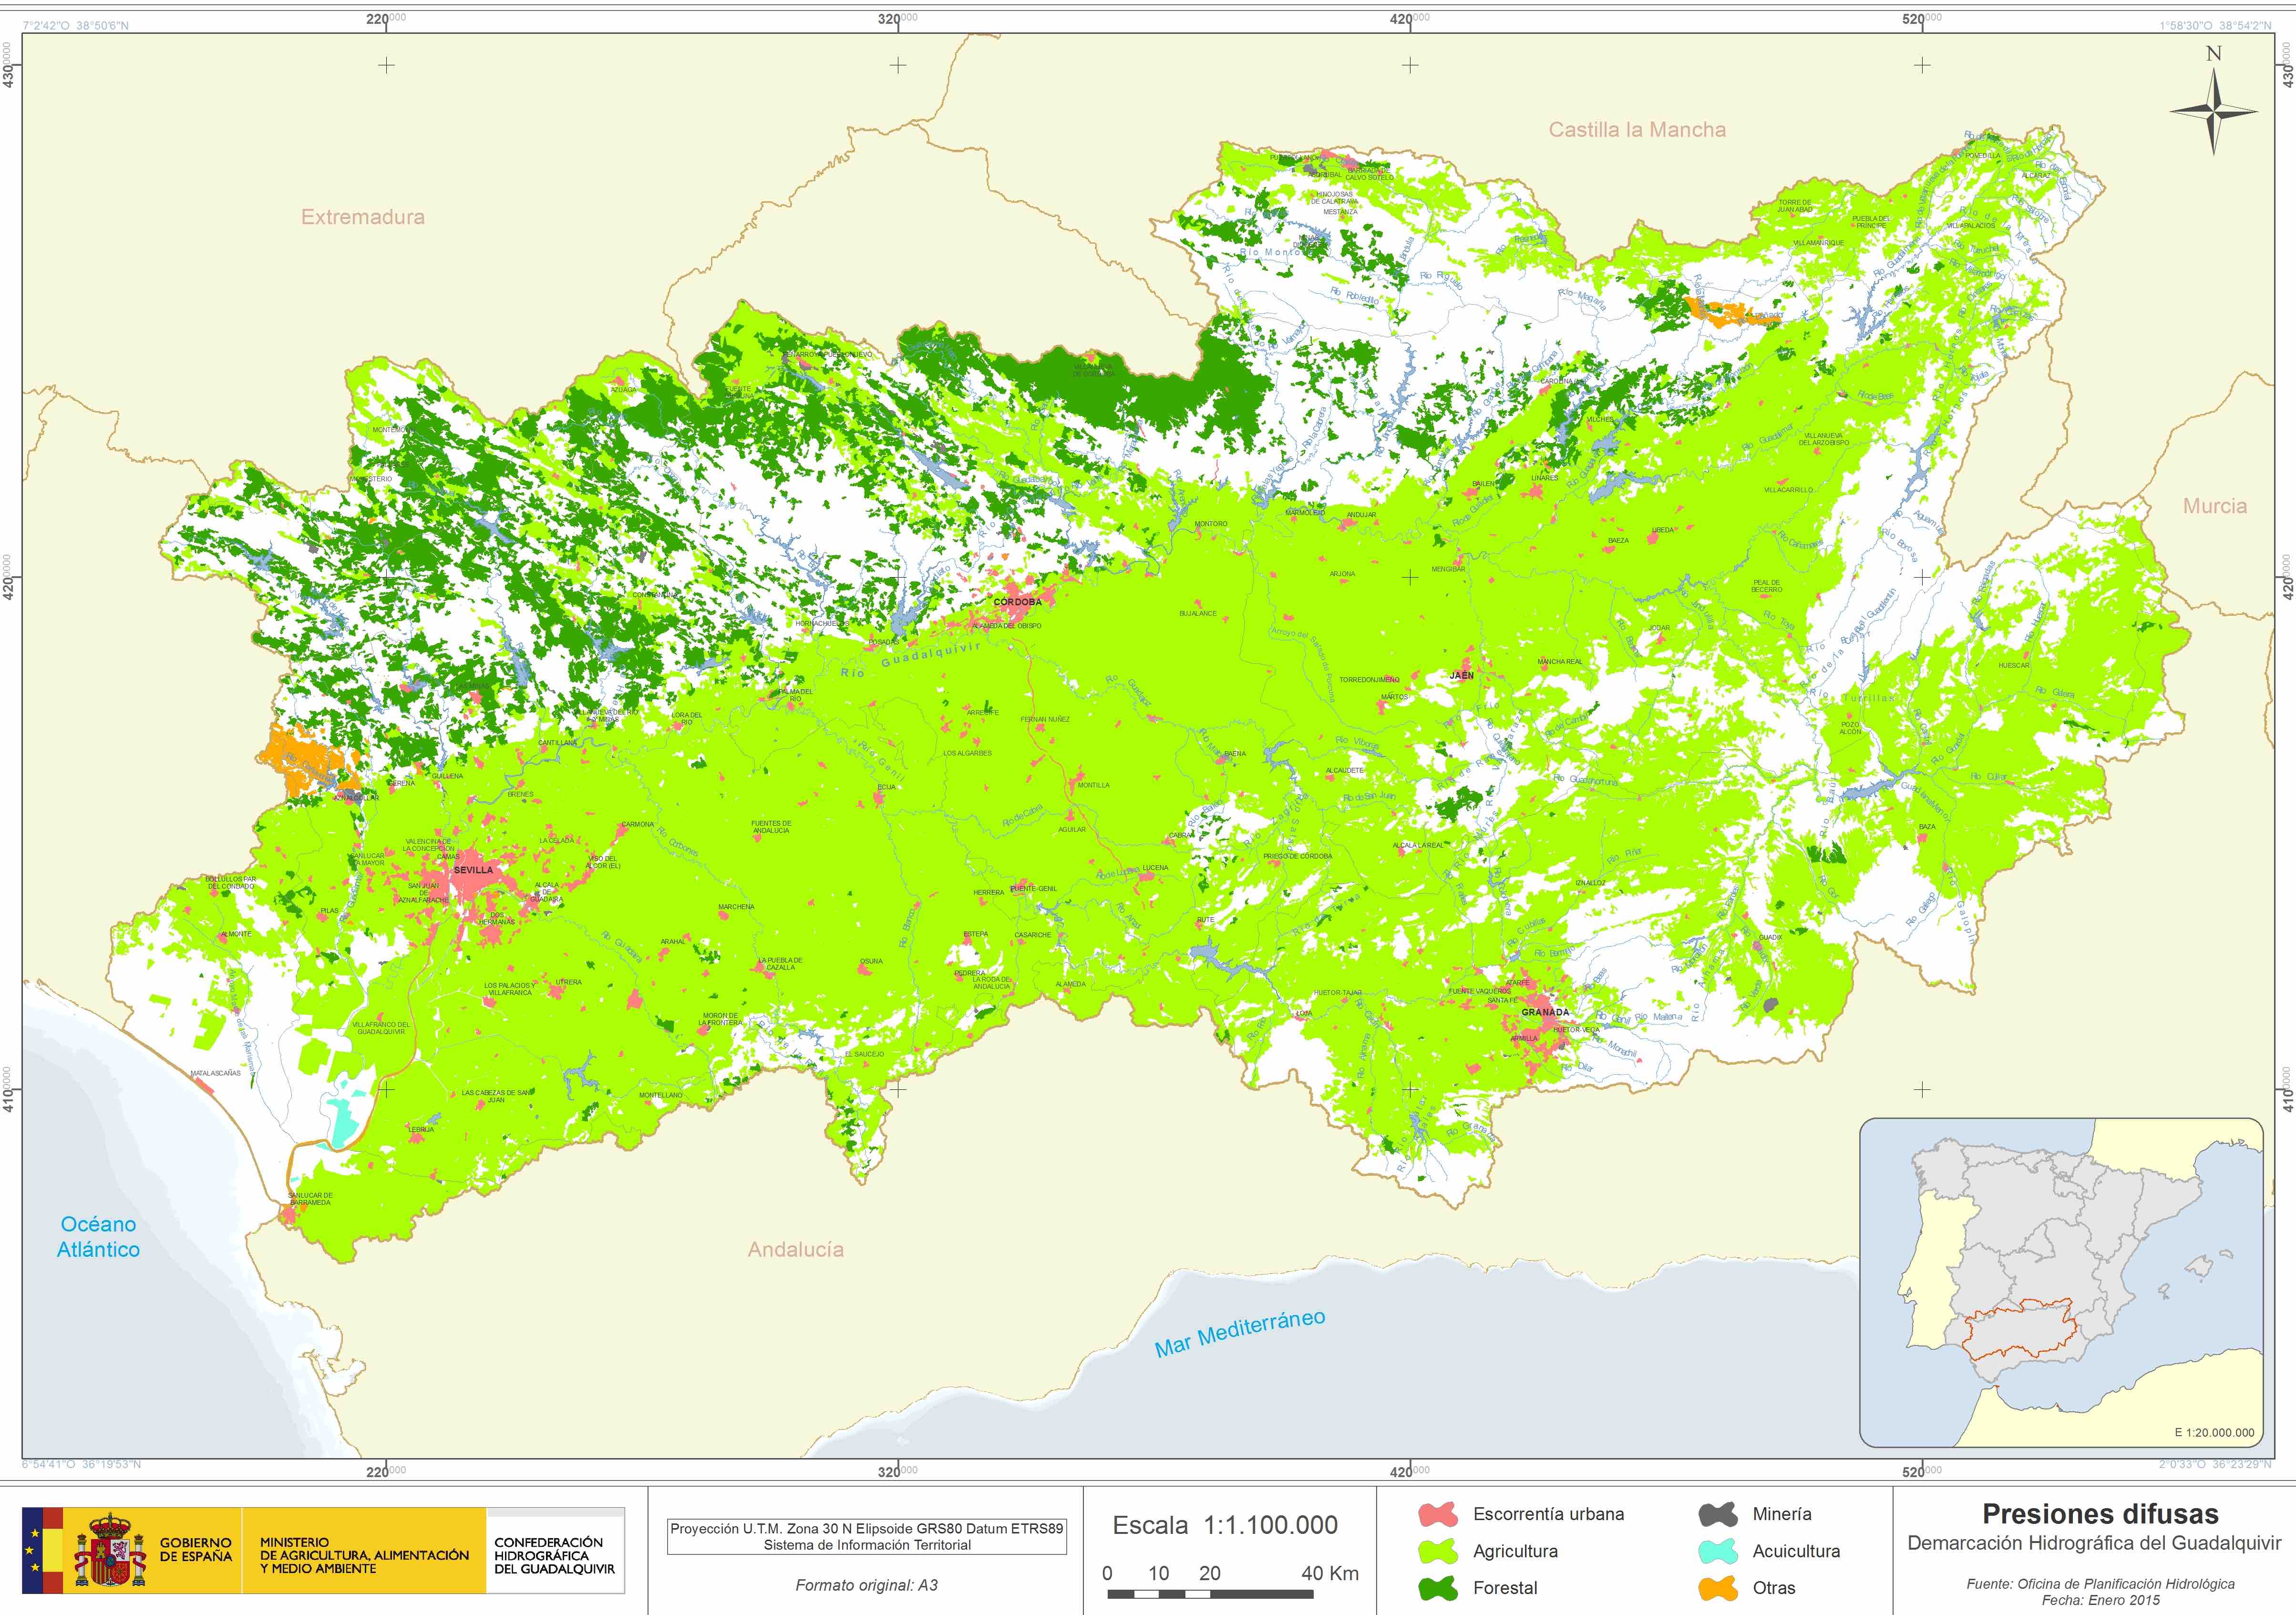Click the Ministerio de Agricultura yellow banner
2296x1615 pixels.
364,1555
